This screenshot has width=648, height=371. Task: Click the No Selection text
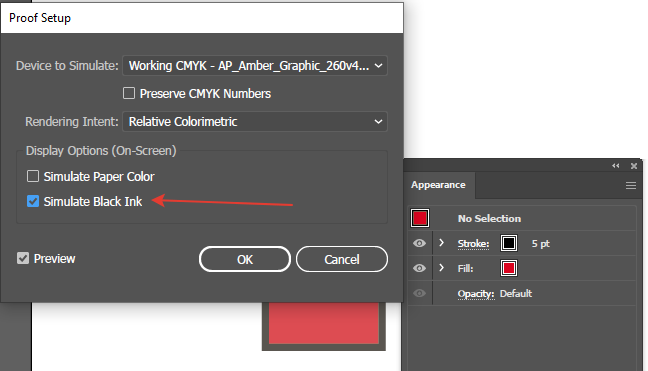(x=489, y=219)
